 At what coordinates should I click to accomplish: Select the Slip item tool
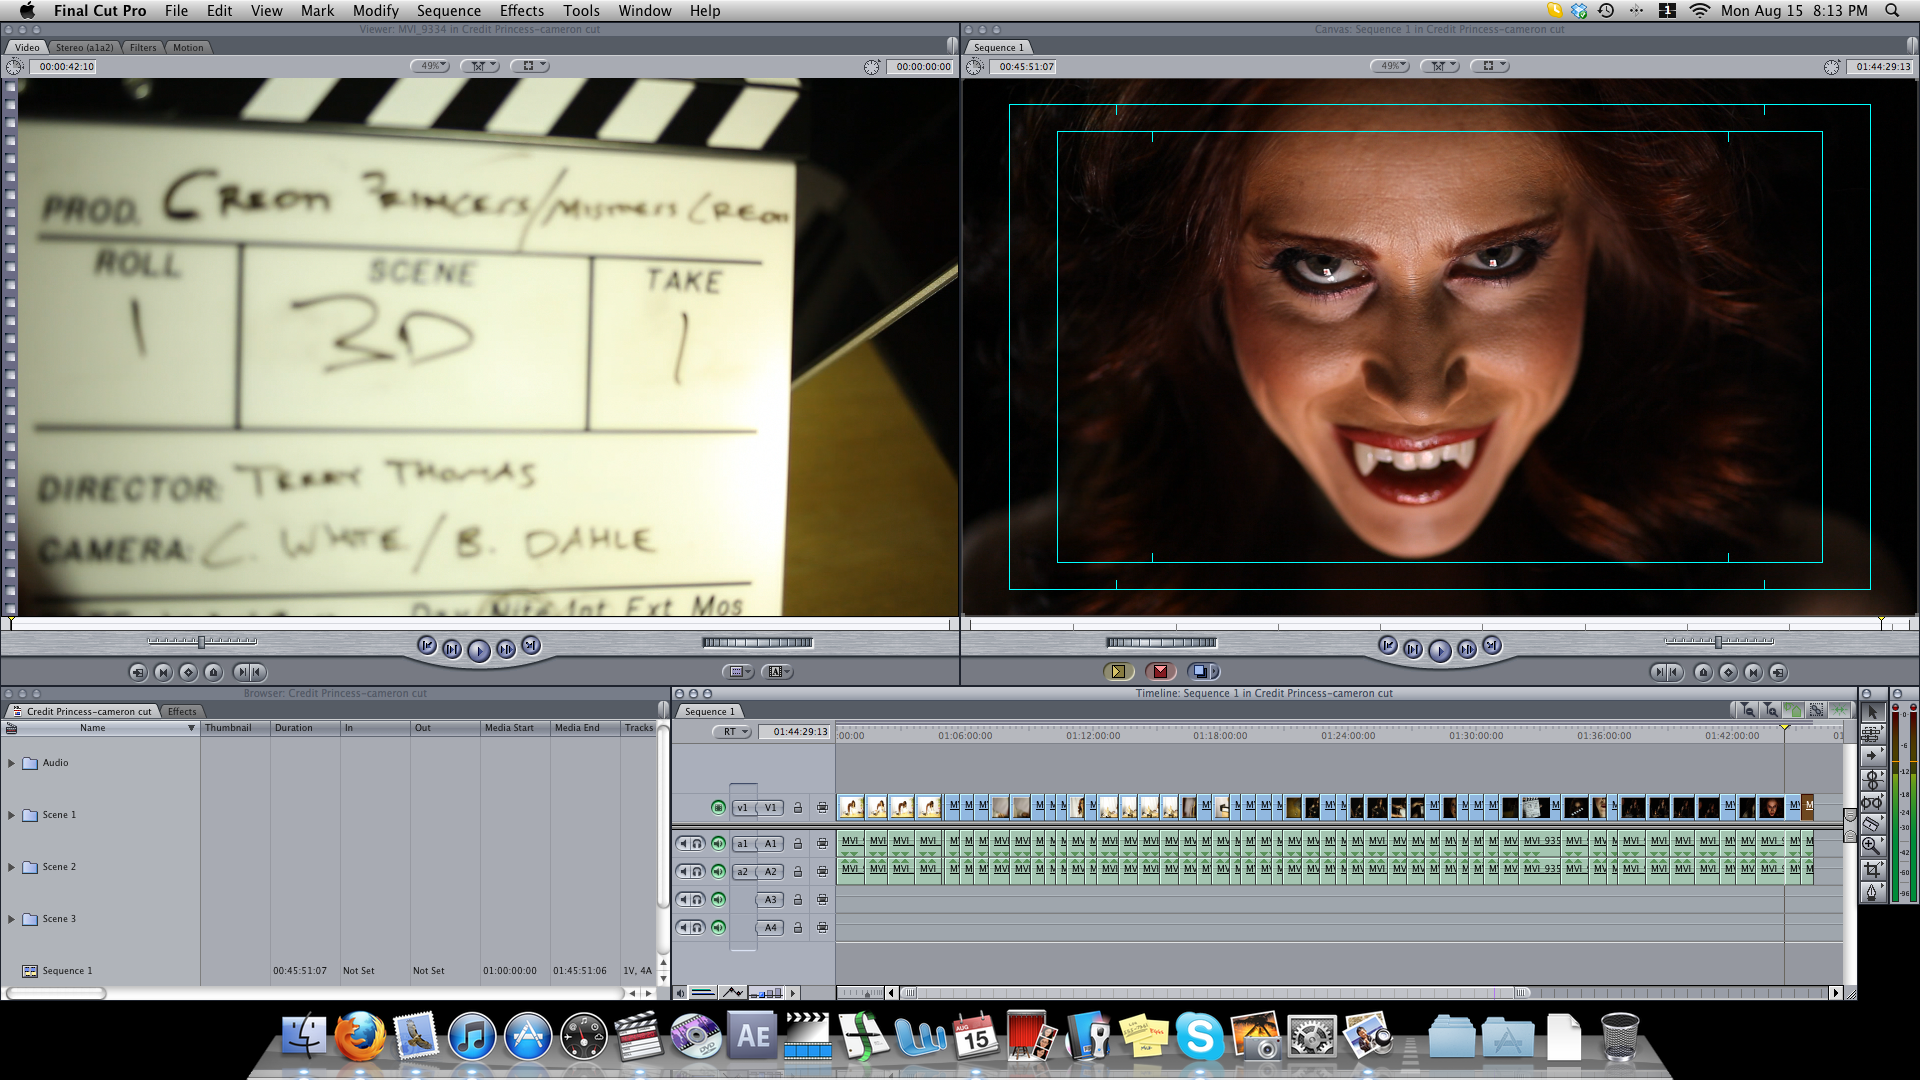(x=1872, y=802)
